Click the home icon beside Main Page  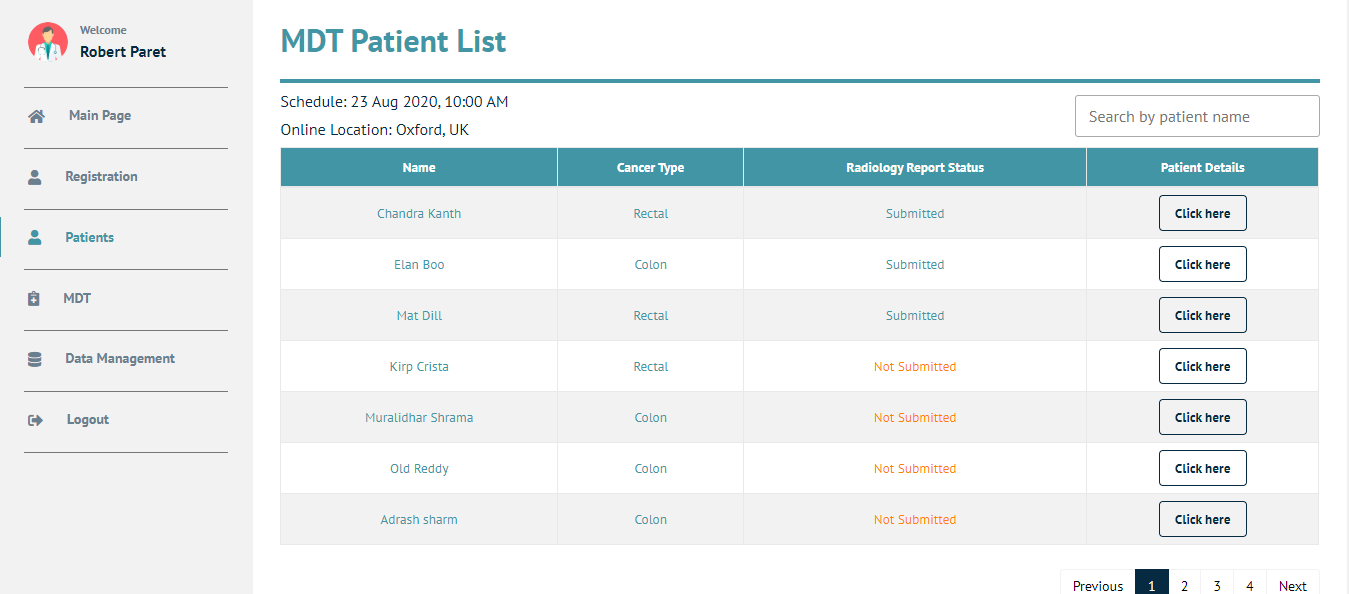[x=36, y=116]
